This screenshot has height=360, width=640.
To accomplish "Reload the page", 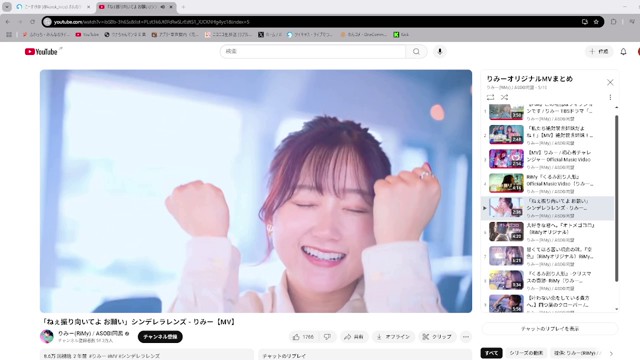I will 32,22.
